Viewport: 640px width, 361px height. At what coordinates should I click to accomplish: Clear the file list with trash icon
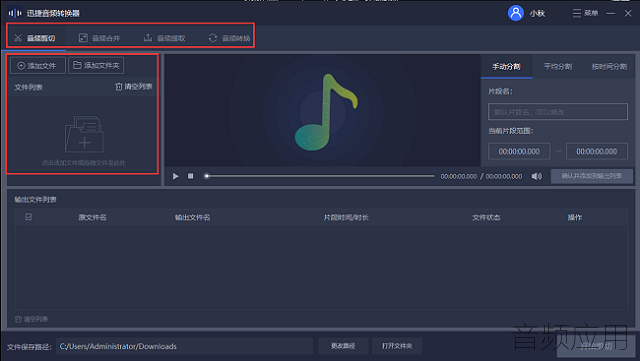134,87
